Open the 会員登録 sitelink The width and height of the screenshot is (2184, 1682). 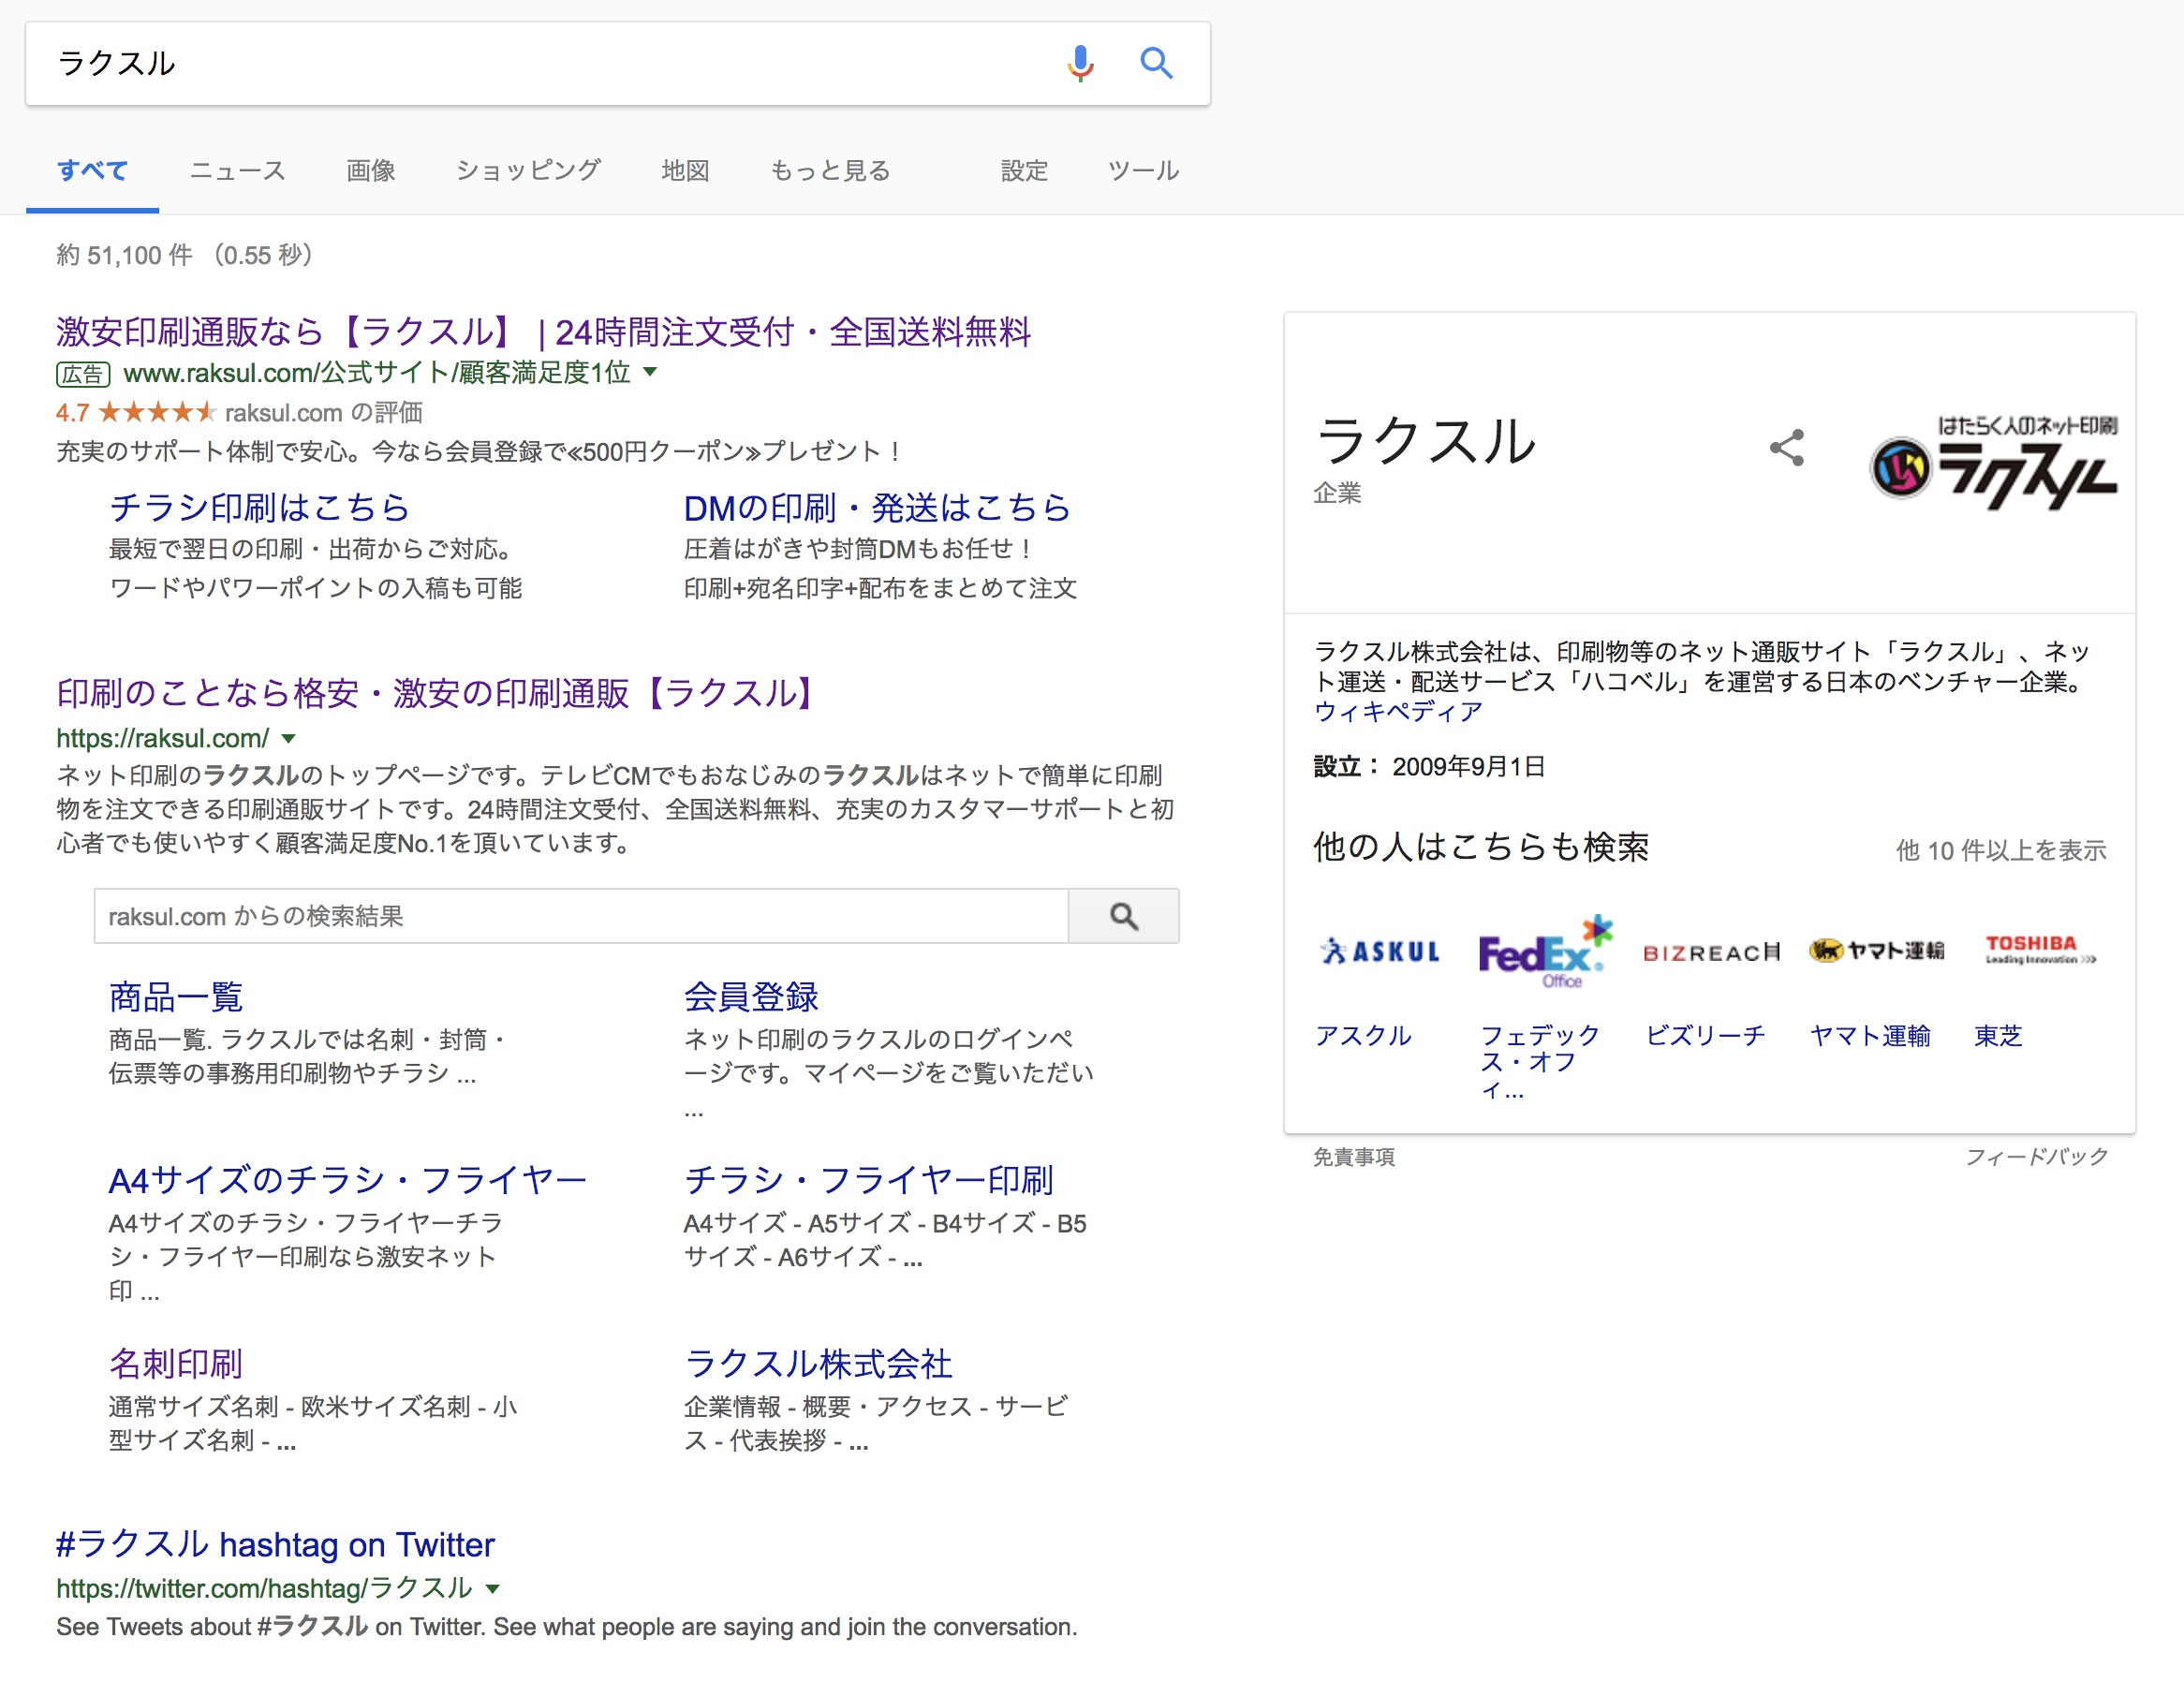[751, 996]
